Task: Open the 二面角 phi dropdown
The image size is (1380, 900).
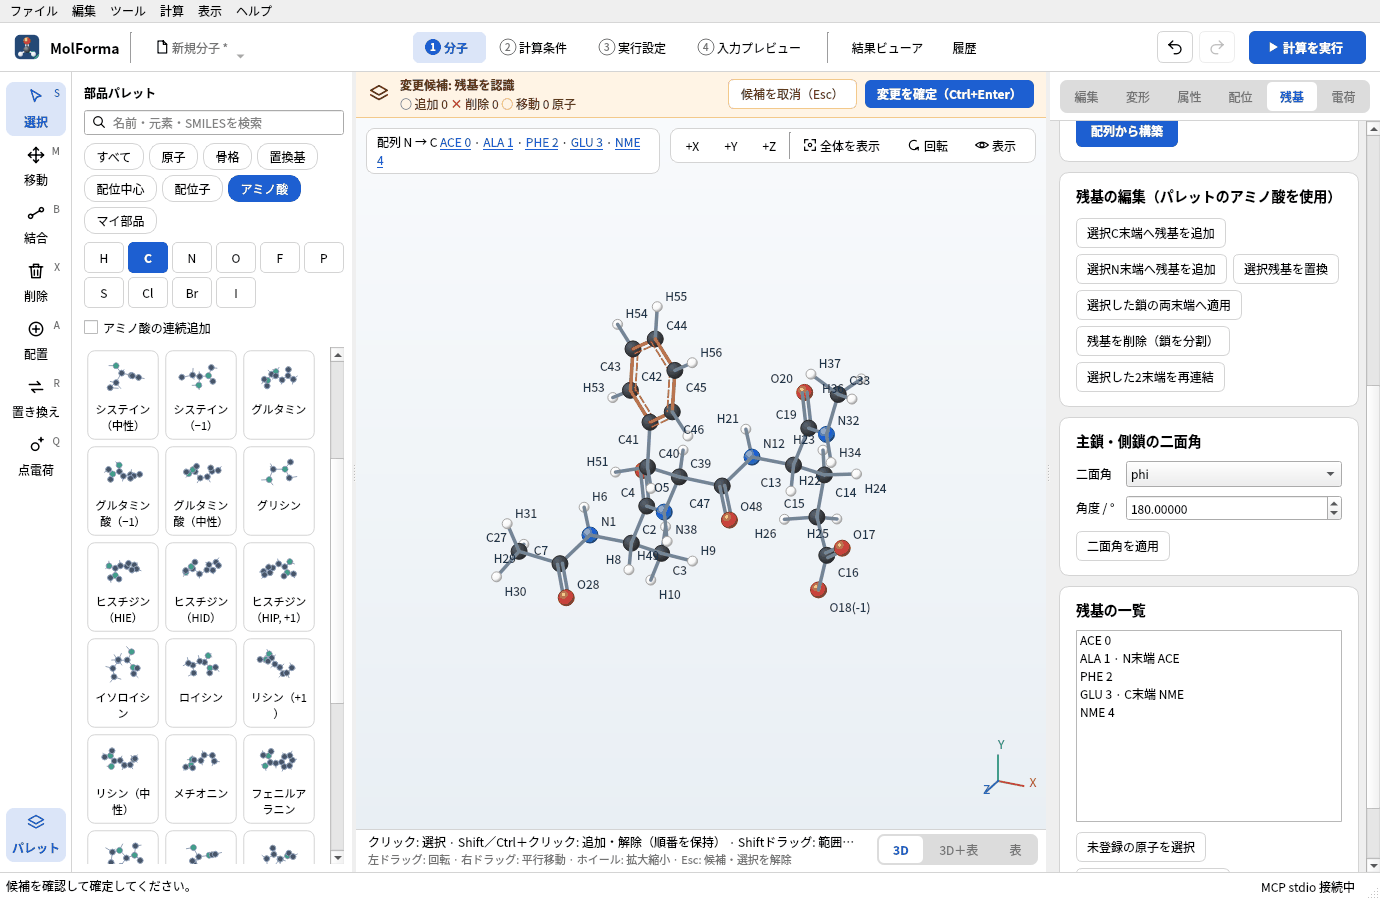Action: tap(1233, 474)
